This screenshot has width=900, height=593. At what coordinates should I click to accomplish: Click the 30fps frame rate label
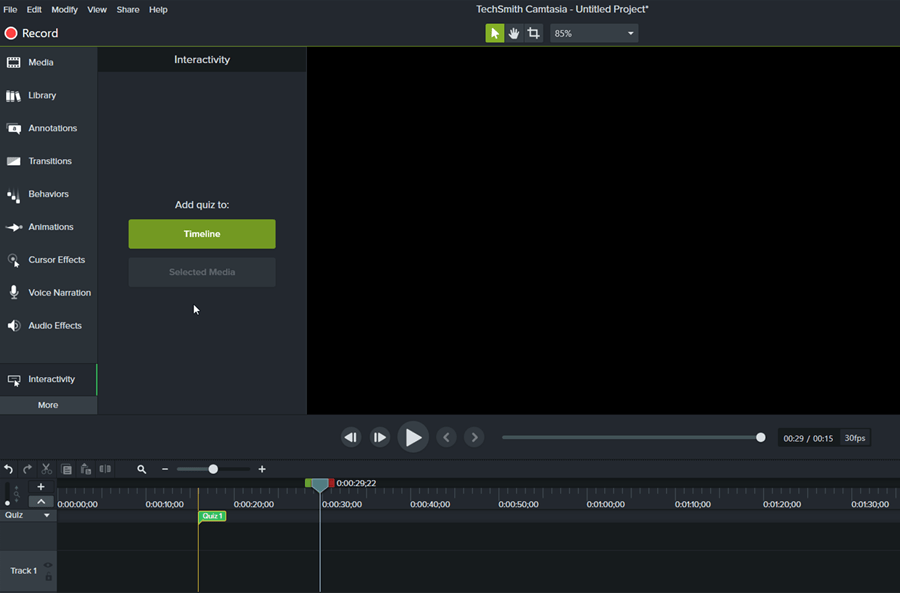[855, 438]
